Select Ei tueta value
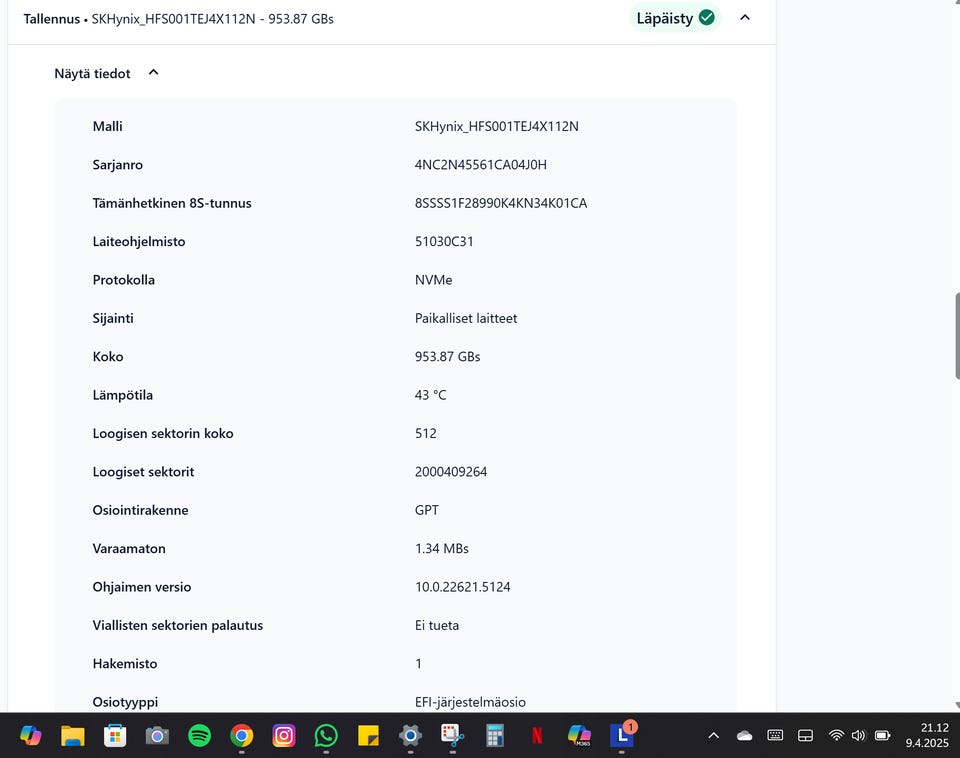 pos(437,625)
